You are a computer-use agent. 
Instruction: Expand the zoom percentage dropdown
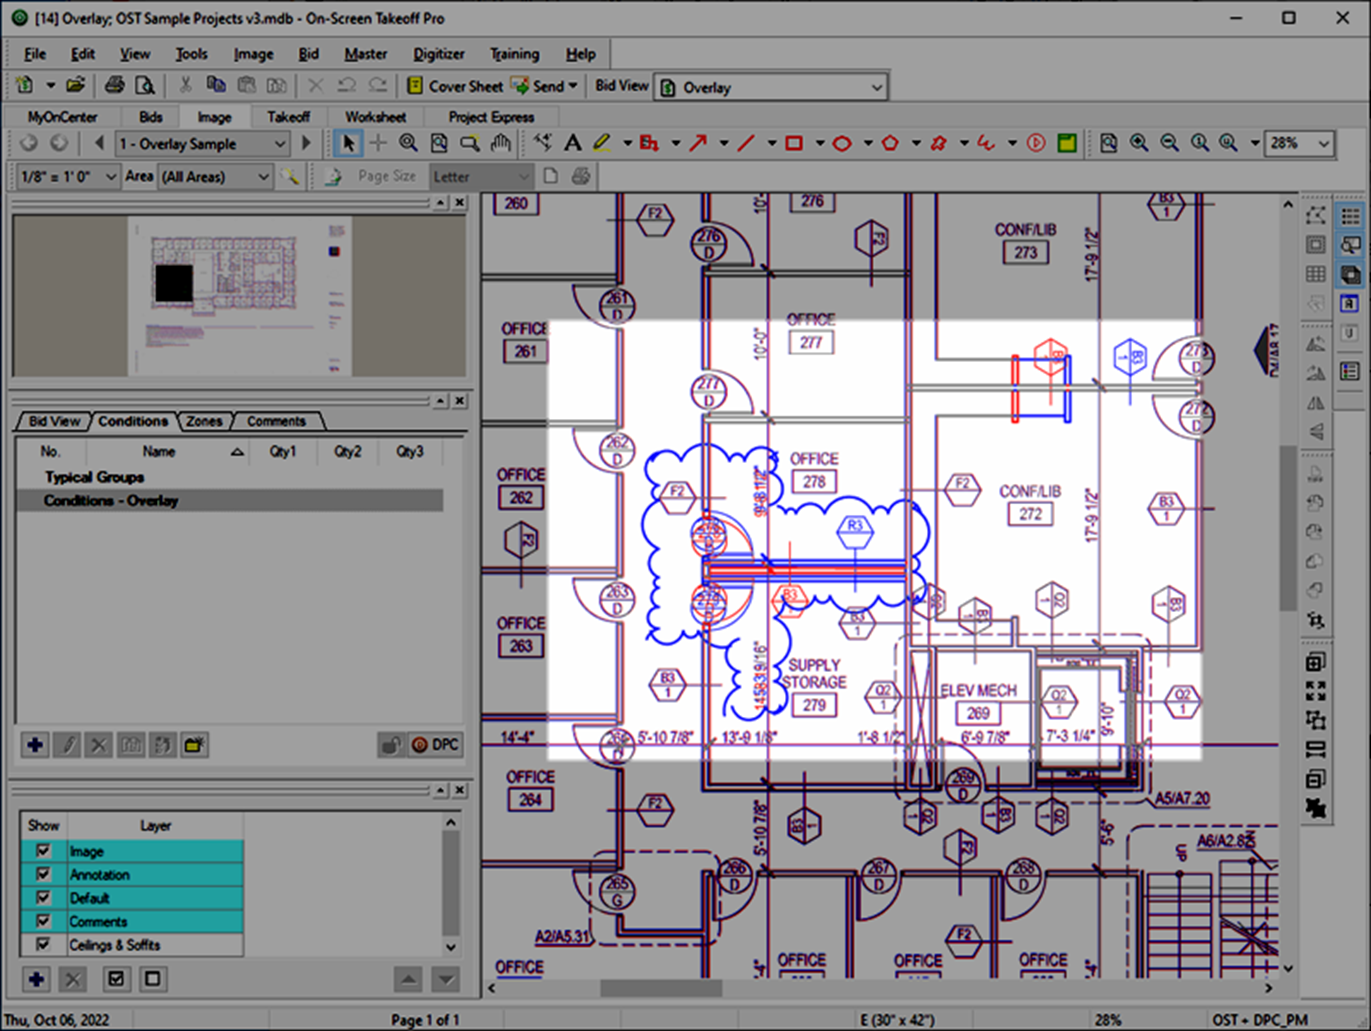(x=1299, y=143)
